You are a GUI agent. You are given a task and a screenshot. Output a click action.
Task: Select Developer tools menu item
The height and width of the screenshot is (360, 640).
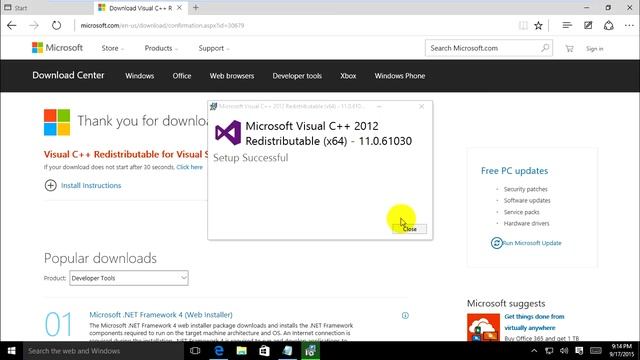tap(297, 76)
